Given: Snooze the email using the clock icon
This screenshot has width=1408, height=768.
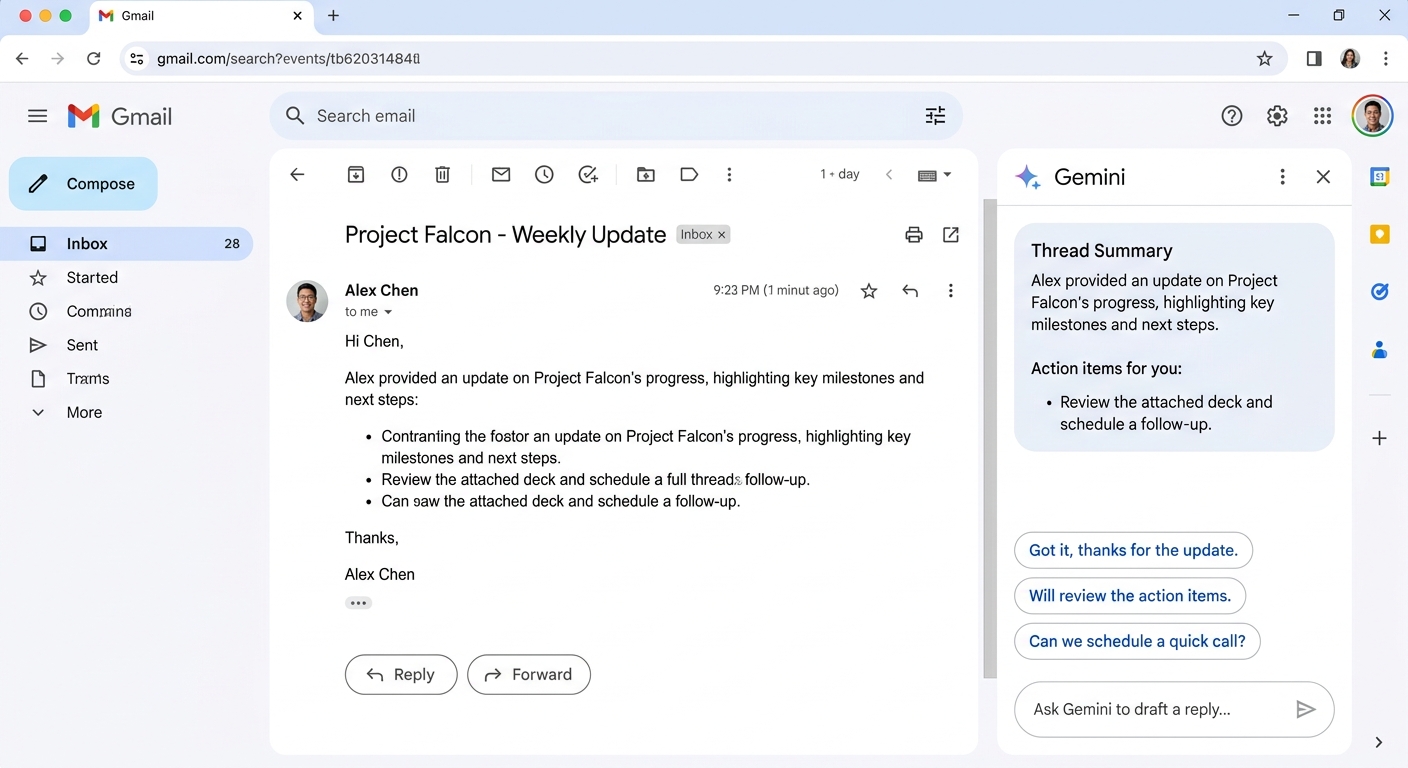Looking at the screenshot, I should pos(544,175).
